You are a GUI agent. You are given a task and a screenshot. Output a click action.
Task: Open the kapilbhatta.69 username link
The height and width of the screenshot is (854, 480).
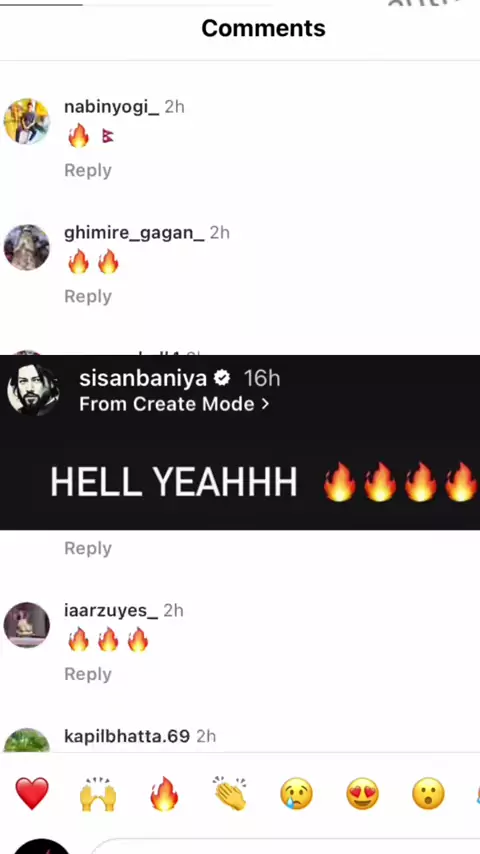tap(127, 736)
